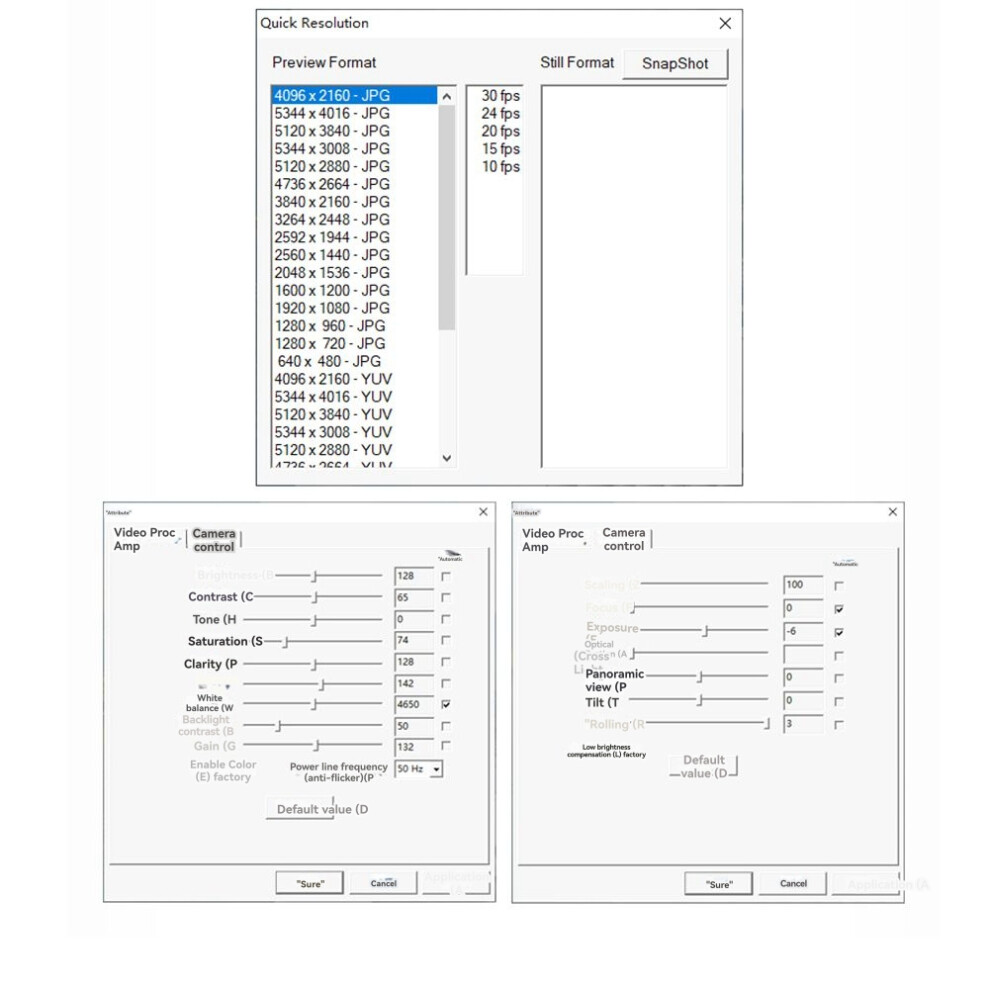Close the Video Proc Amp attribute window
The width and height of the screenshot is (990, 990).
[483, 511]
